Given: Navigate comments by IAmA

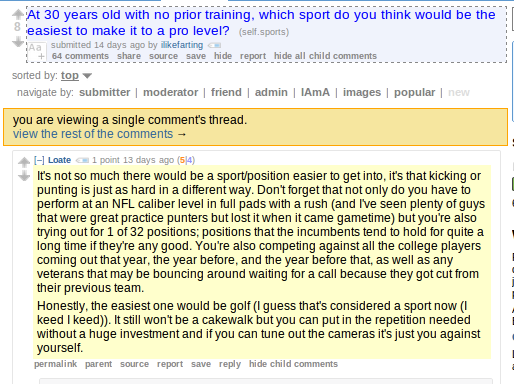Looking at the screenshot, I should [x=315, y=92].
